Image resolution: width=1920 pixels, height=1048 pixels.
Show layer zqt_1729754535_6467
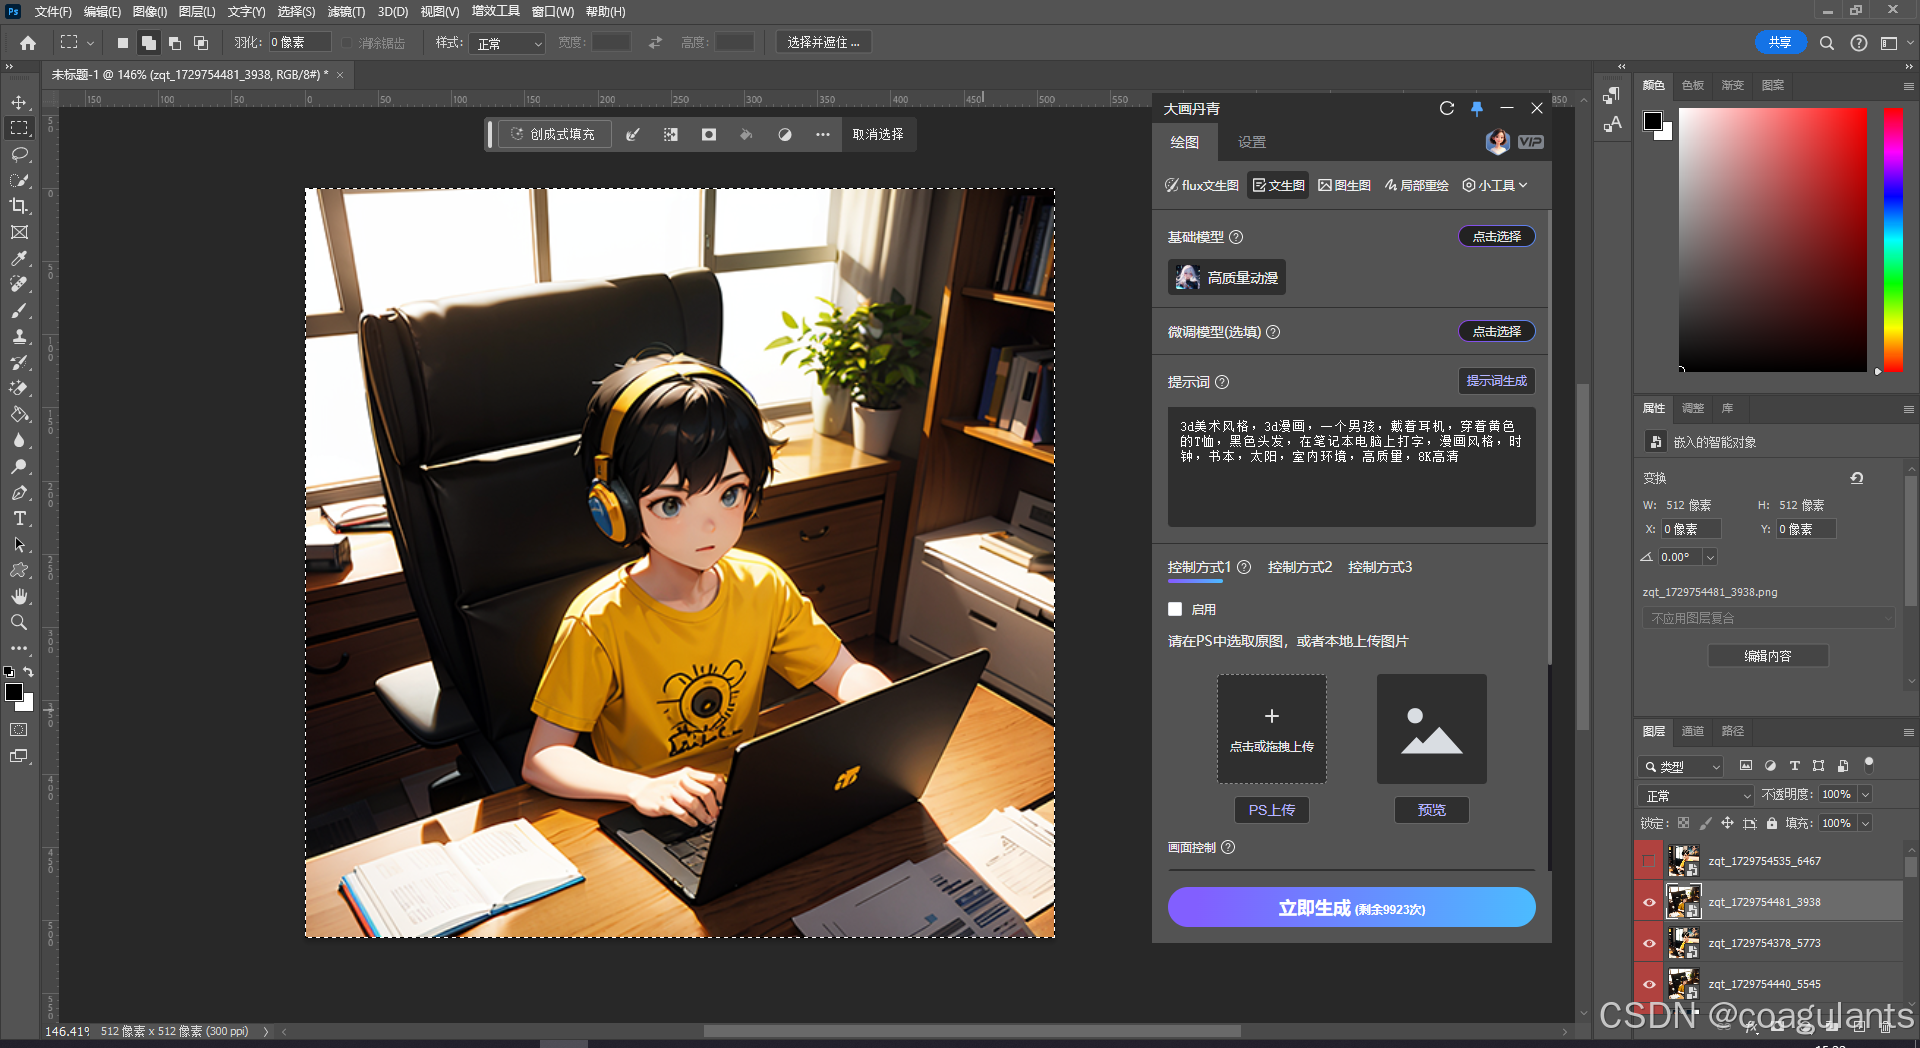1649,860
